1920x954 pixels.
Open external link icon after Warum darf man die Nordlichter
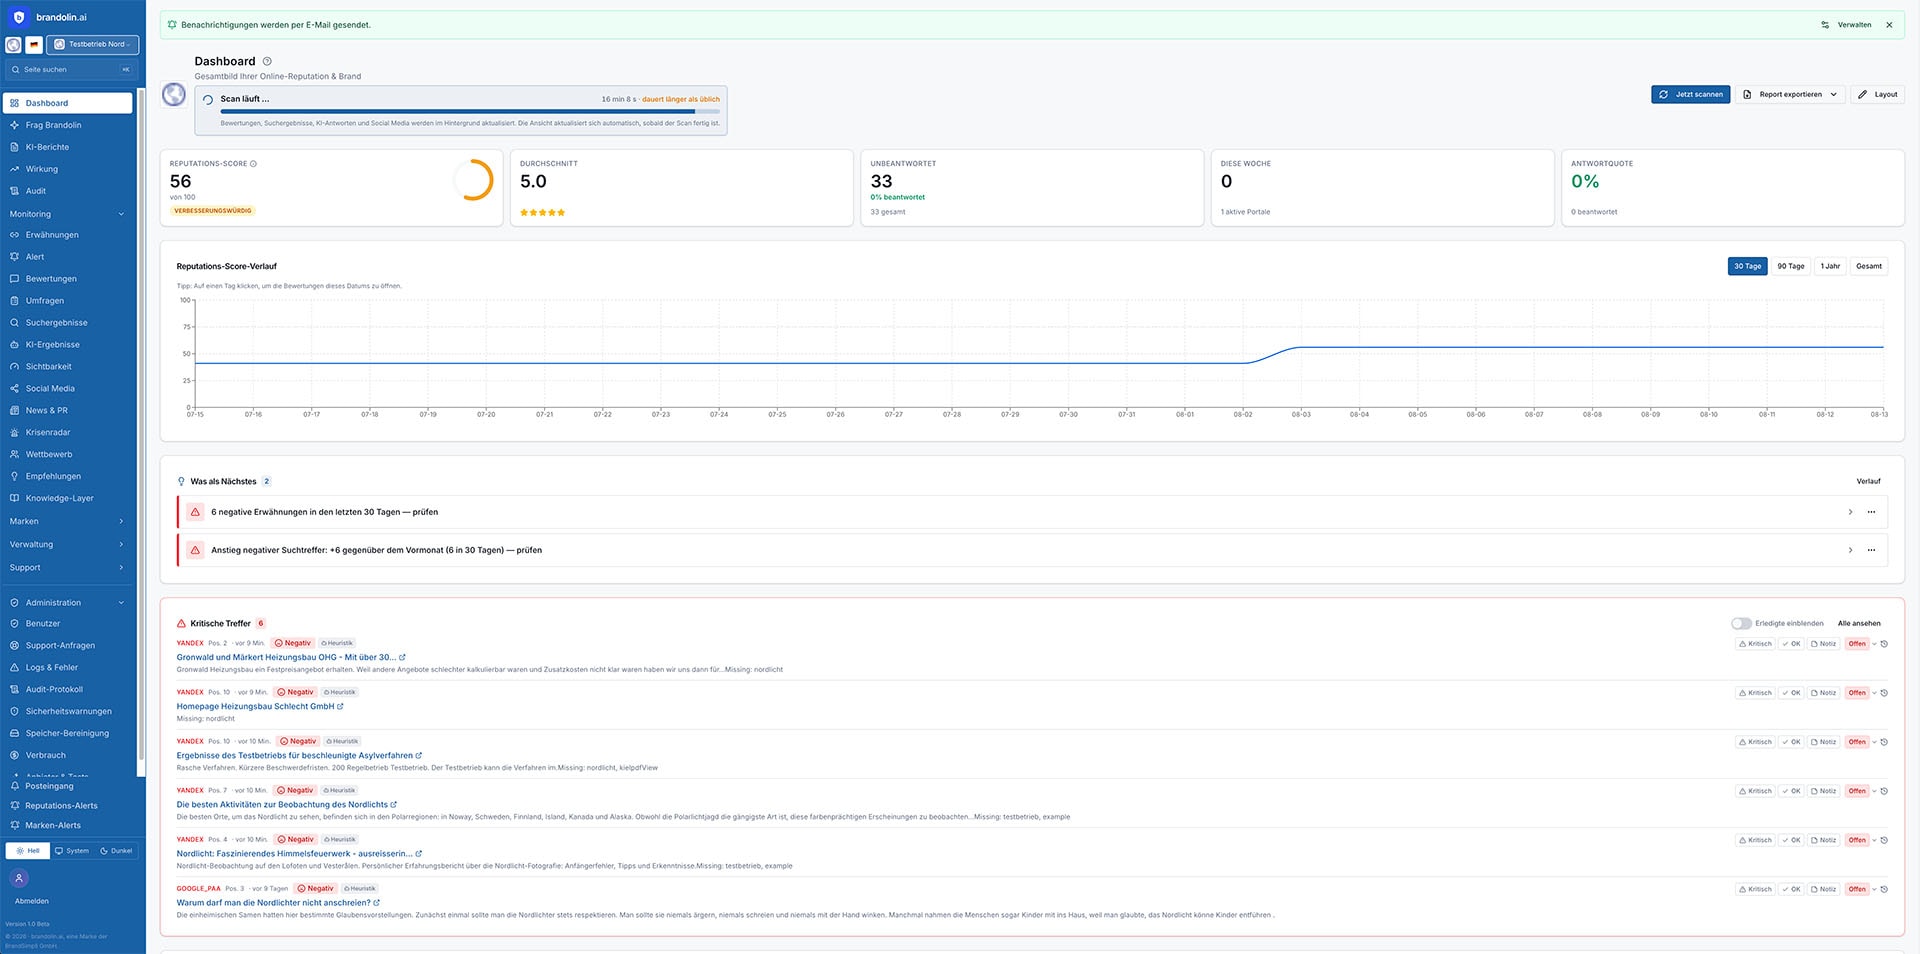(376, 902)
